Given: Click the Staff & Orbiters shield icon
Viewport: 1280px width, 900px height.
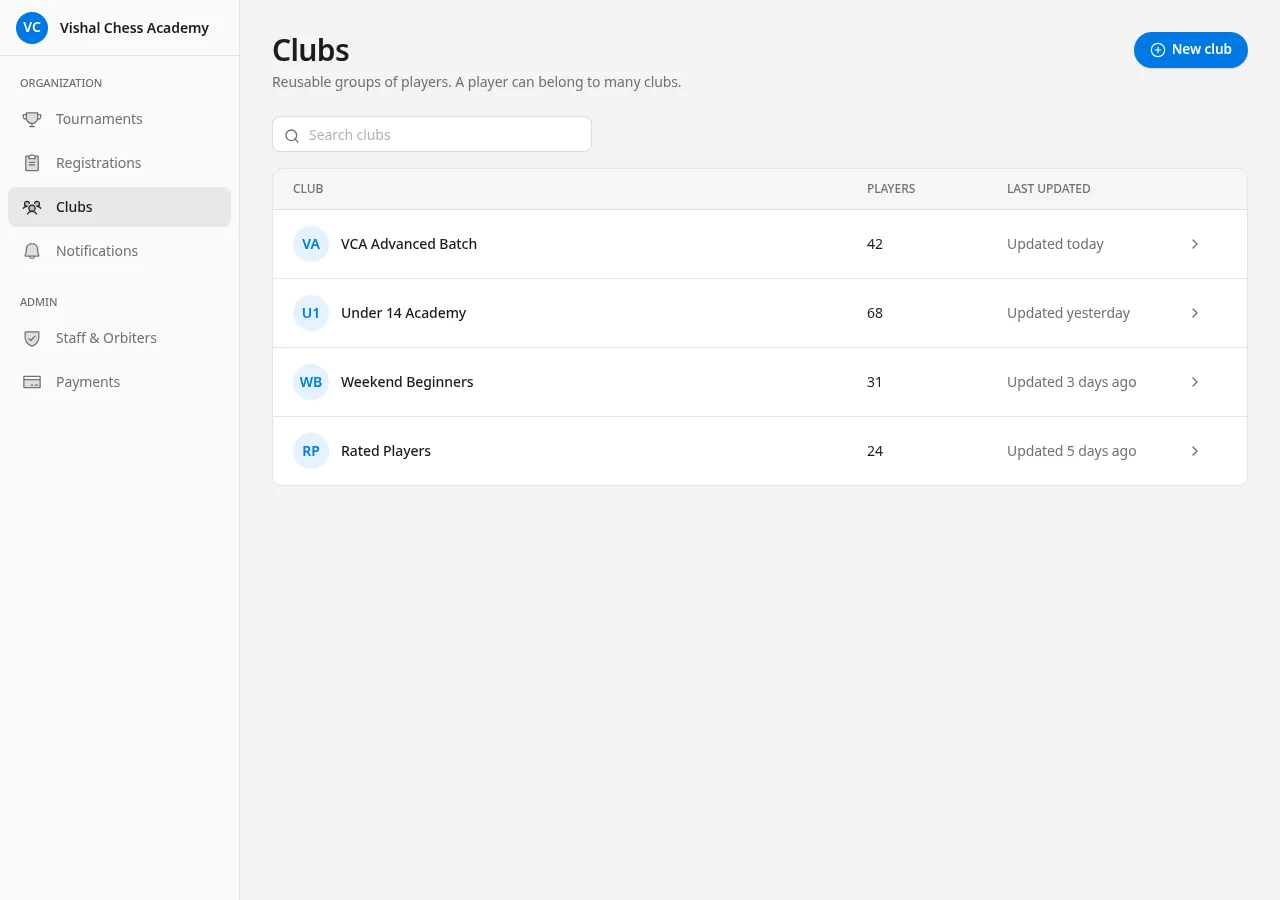Looking at the screenshot, I should (32, 338).
